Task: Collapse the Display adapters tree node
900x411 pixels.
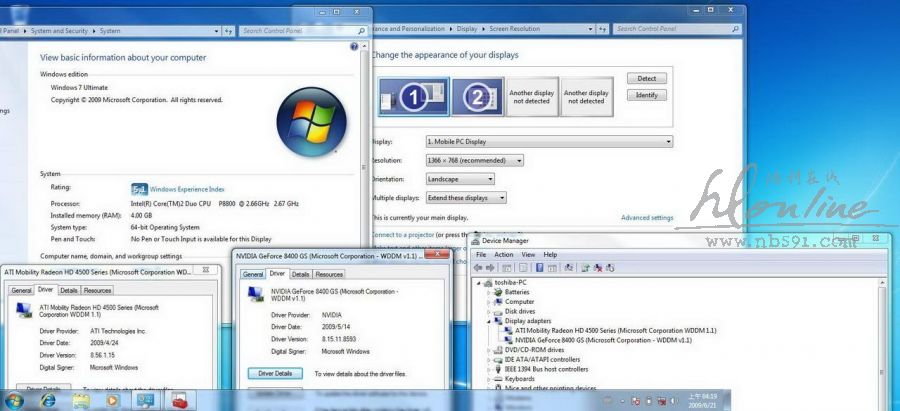Action: coord(489,321)
